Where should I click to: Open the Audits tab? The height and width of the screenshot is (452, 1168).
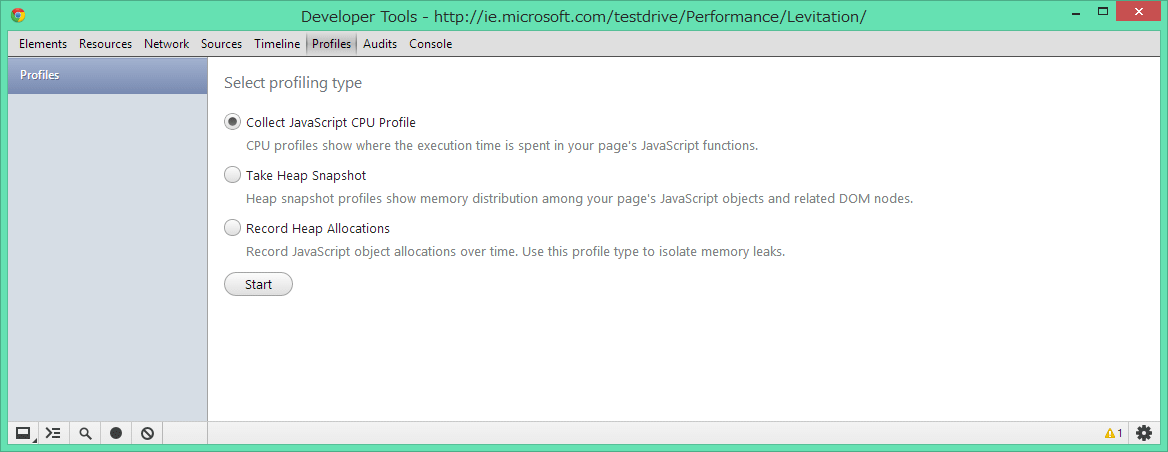(380, 44)
